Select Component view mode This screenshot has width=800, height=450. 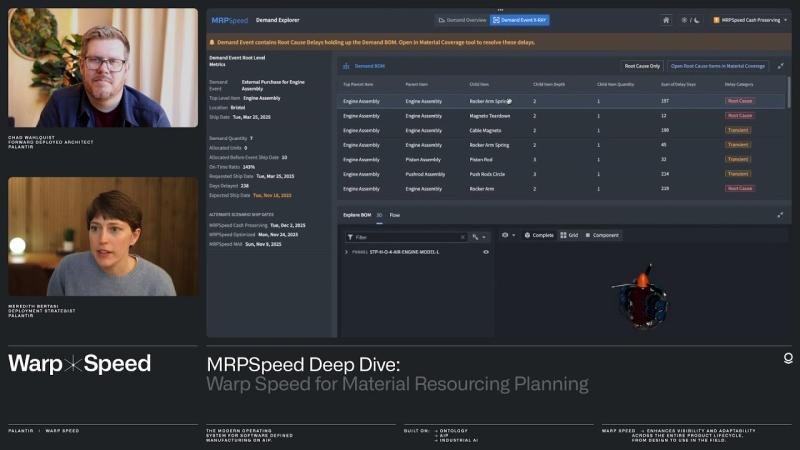(602, 235)
